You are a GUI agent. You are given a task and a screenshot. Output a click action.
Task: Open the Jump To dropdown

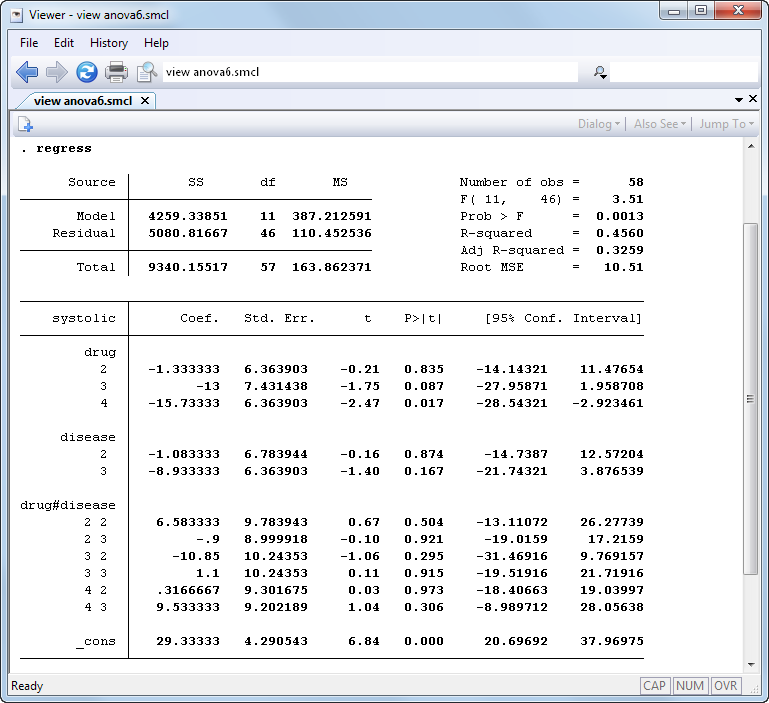pyautogui.click(x=726, y=124)
